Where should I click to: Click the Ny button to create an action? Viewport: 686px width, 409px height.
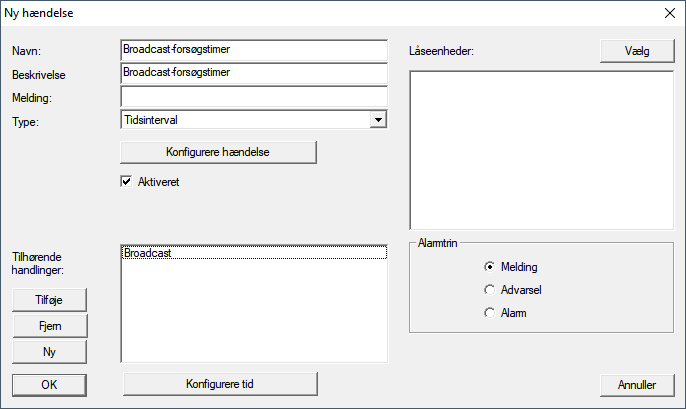(x=49, y=351)
